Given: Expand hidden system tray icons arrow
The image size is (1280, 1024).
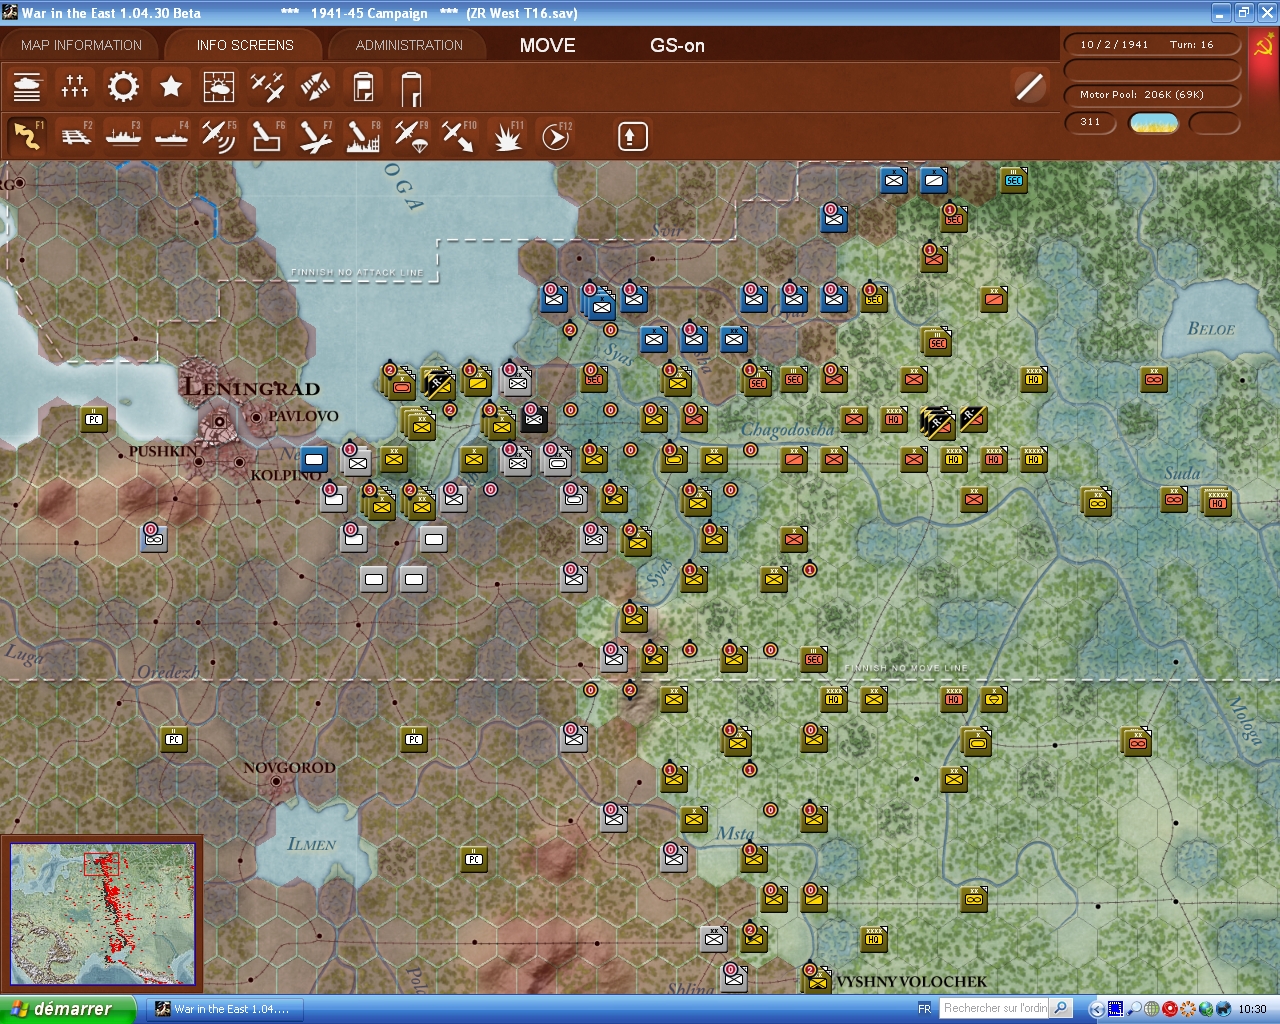Looking at the screenshot, I should 1097,1009.
